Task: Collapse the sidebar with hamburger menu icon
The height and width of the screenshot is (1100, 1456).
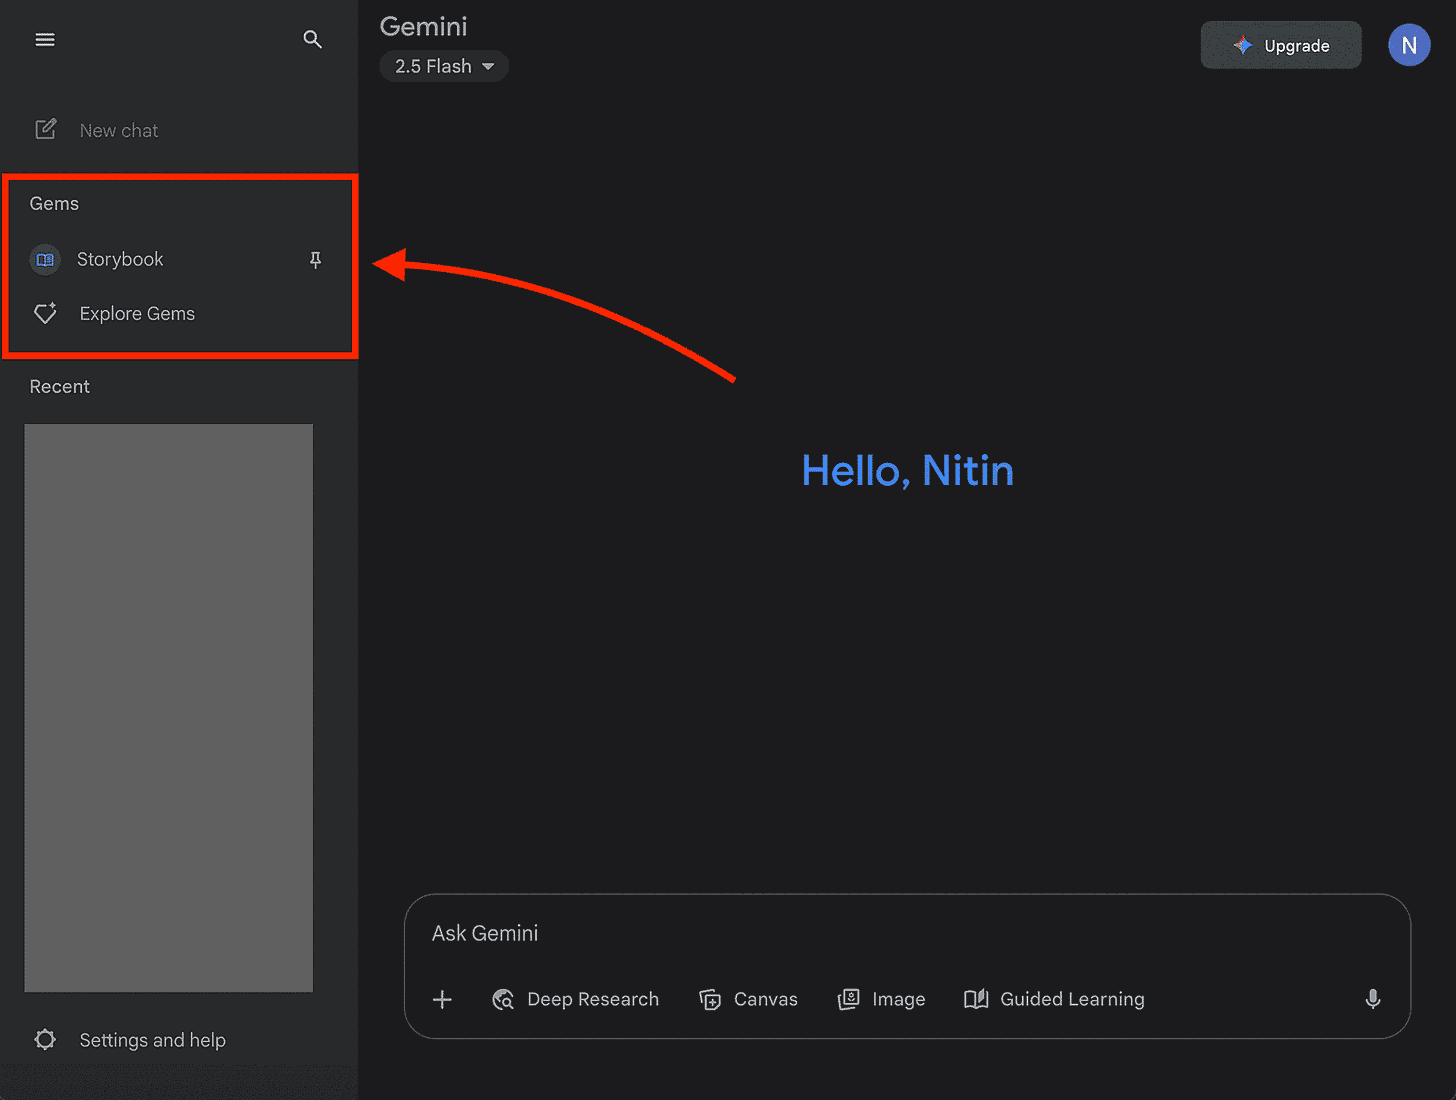Action: click(x=45, y=40)
